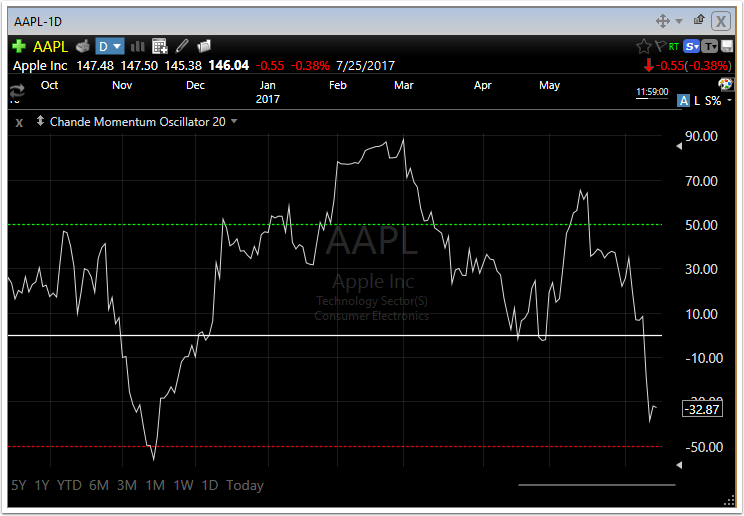Image resolution: width=744 pixels, height=516 pixels.
Task: Open the cash register trade icon
Action: 83,47
